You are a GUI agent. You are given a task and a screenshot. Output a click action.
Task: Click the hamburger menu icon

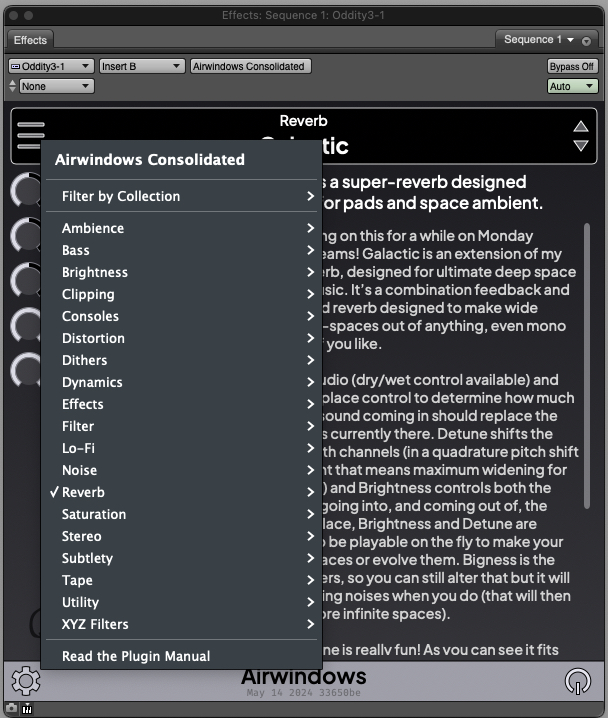31,135
